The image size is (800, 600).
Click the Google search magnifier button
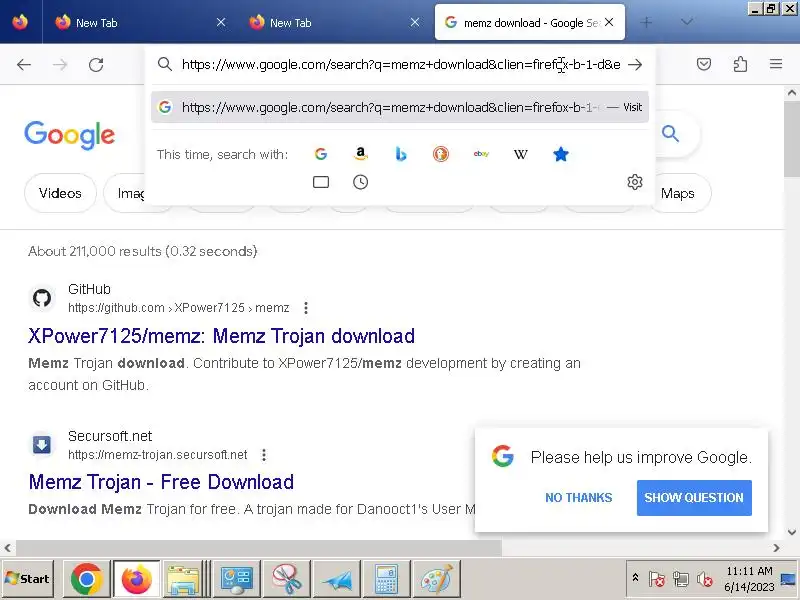[x=670, y=134]
